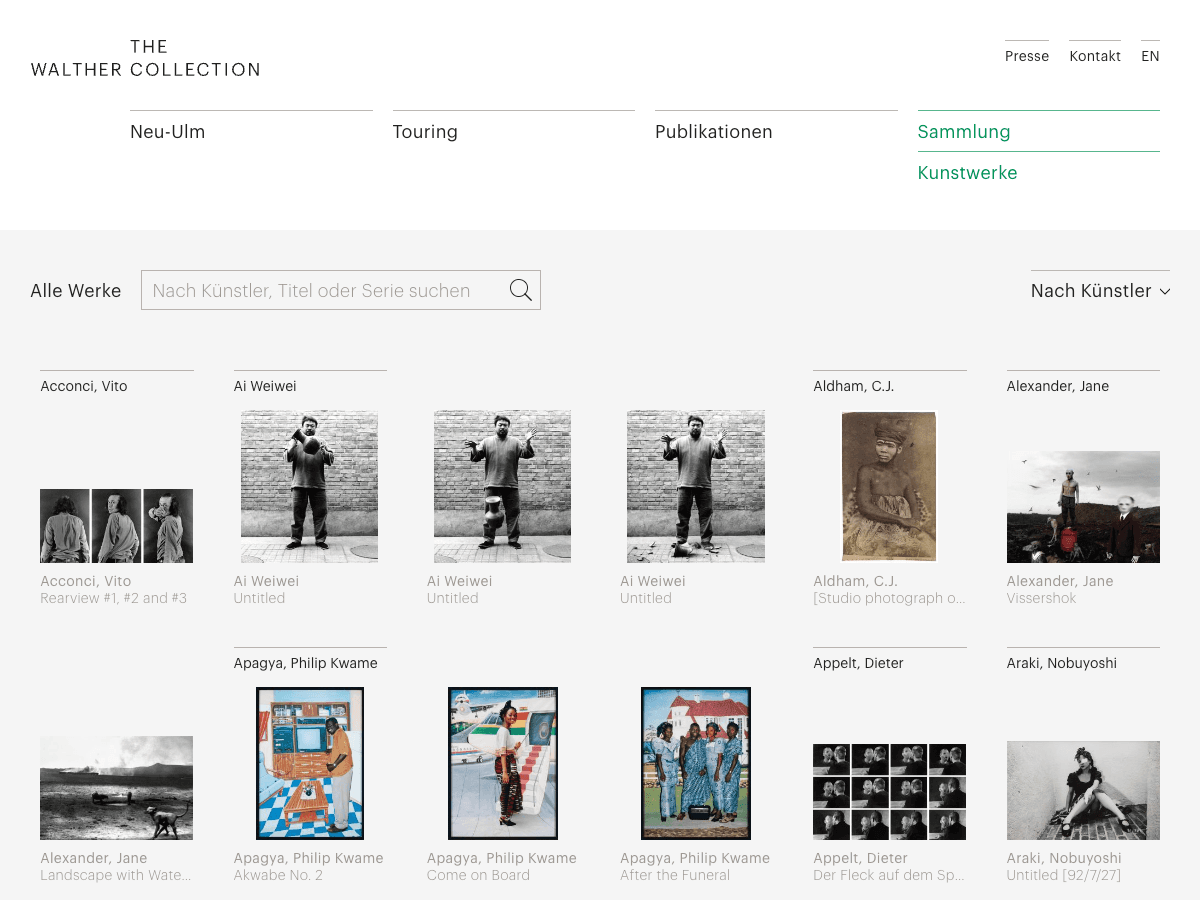This screenshot has width=1200, height=900.
Task: Click the 'Apagya, Philip Kwame' artist heading
Action: click(306, 663)
